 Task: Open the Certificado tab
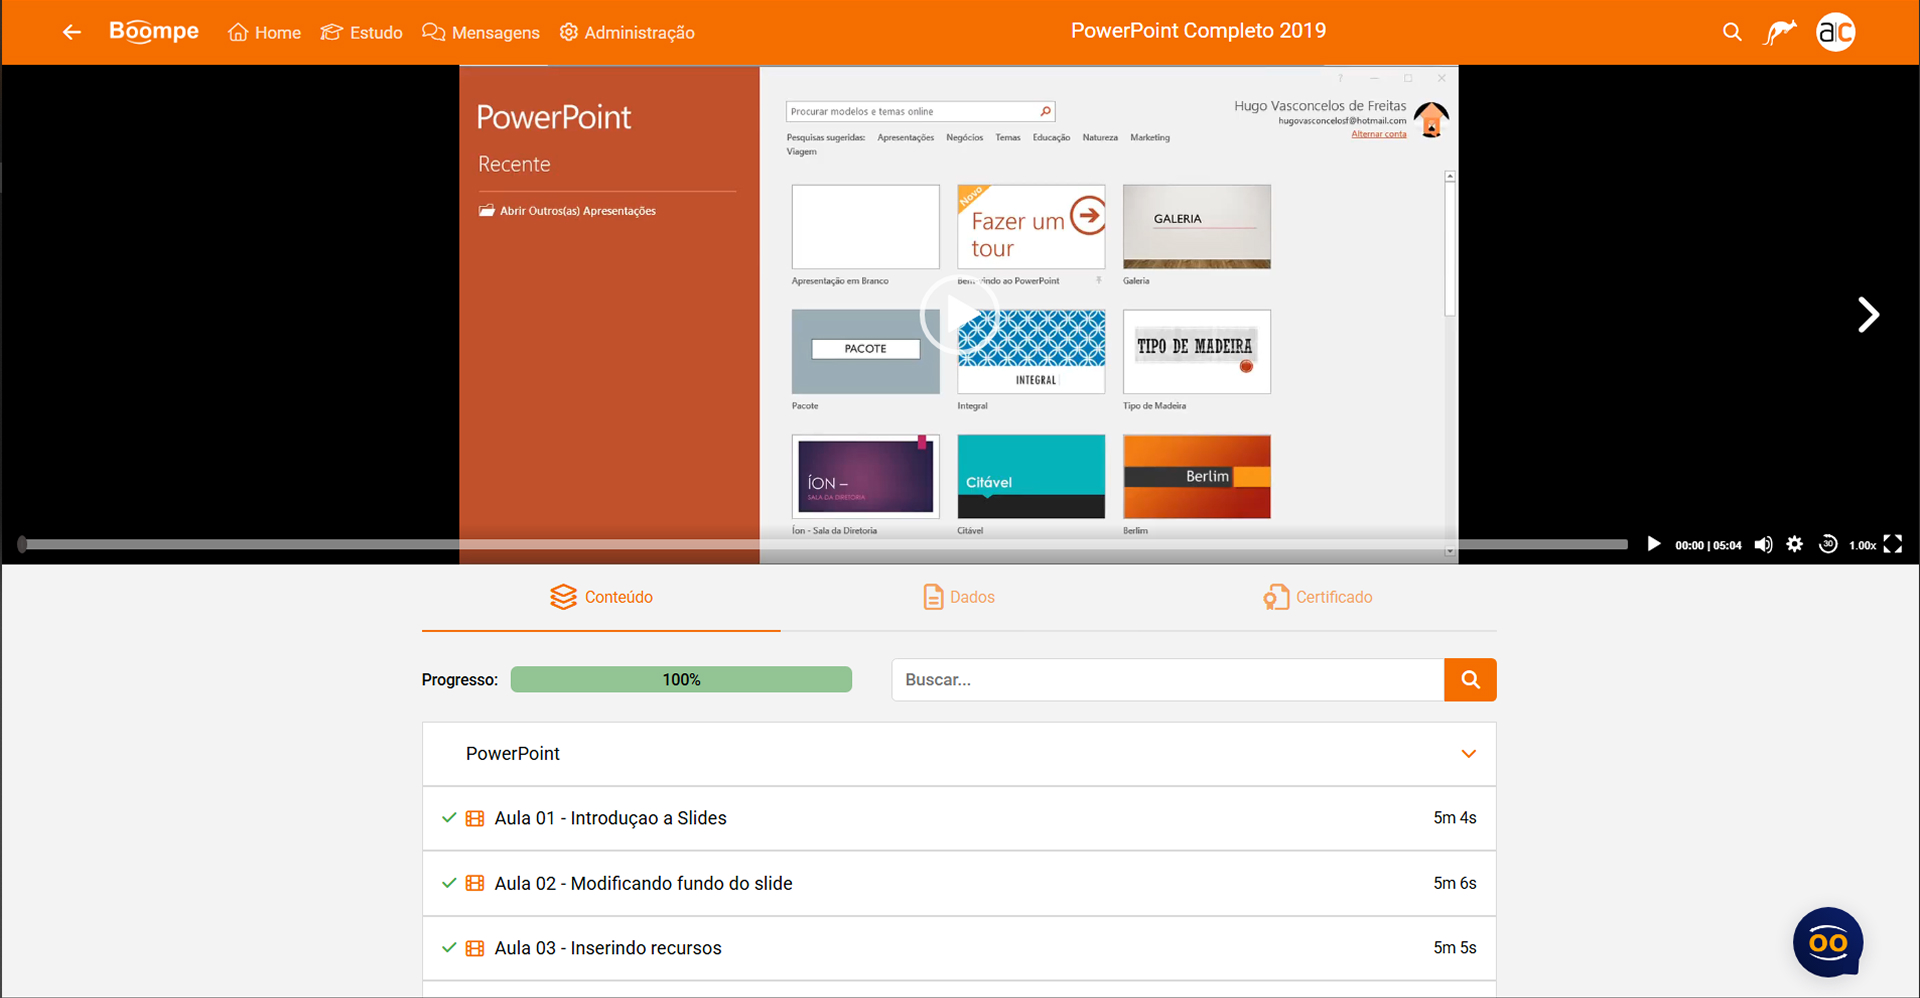[1317, 597]
